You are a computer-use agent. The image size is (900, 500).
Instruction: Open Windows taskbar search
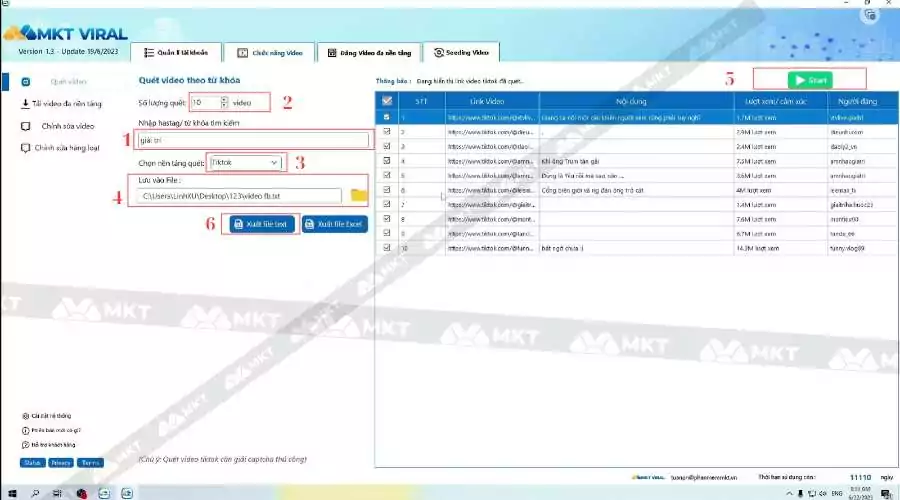(34, 493)
